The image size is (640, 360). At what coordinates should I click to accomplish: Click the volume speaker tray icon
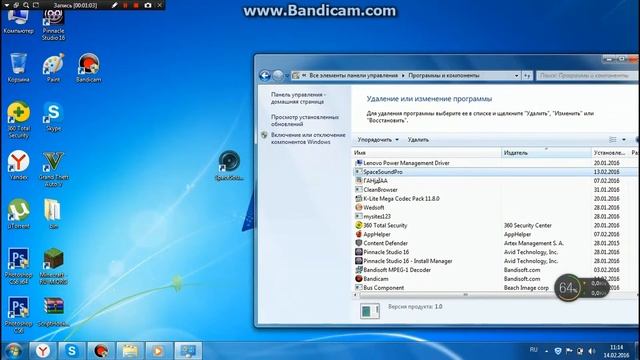click(x=591, y=351)
